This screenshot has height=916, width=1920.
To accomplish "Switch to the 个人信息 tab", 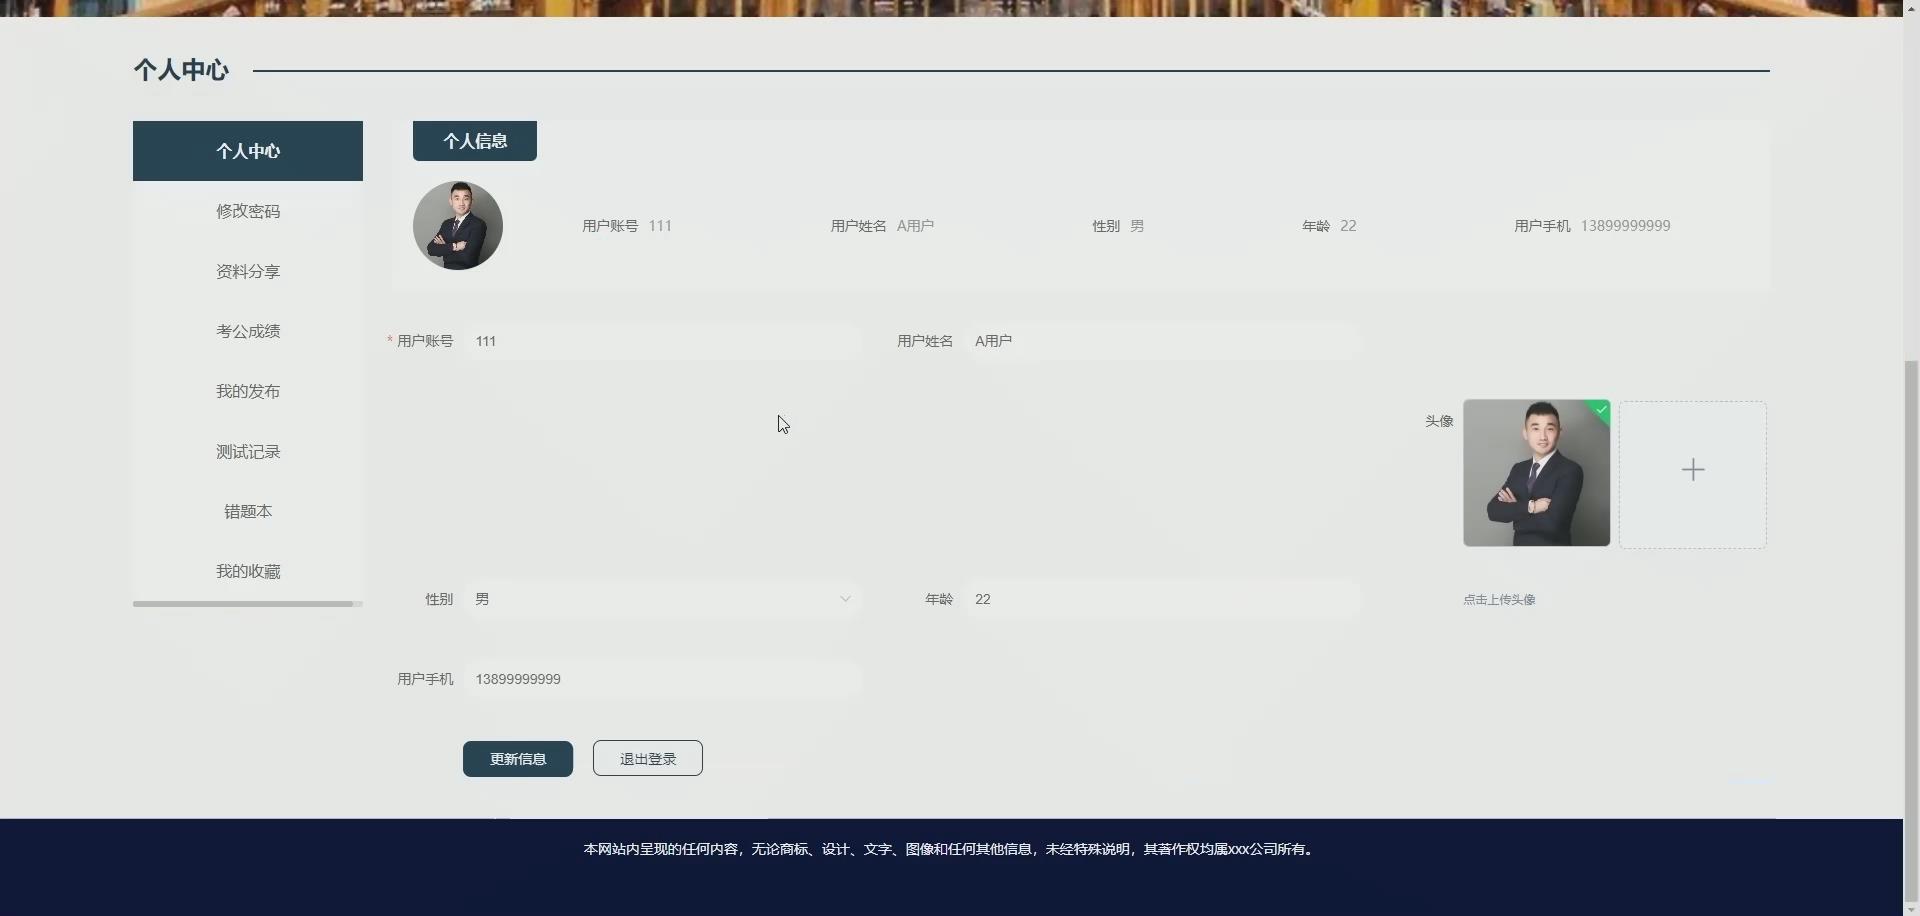I will [474, 140].
